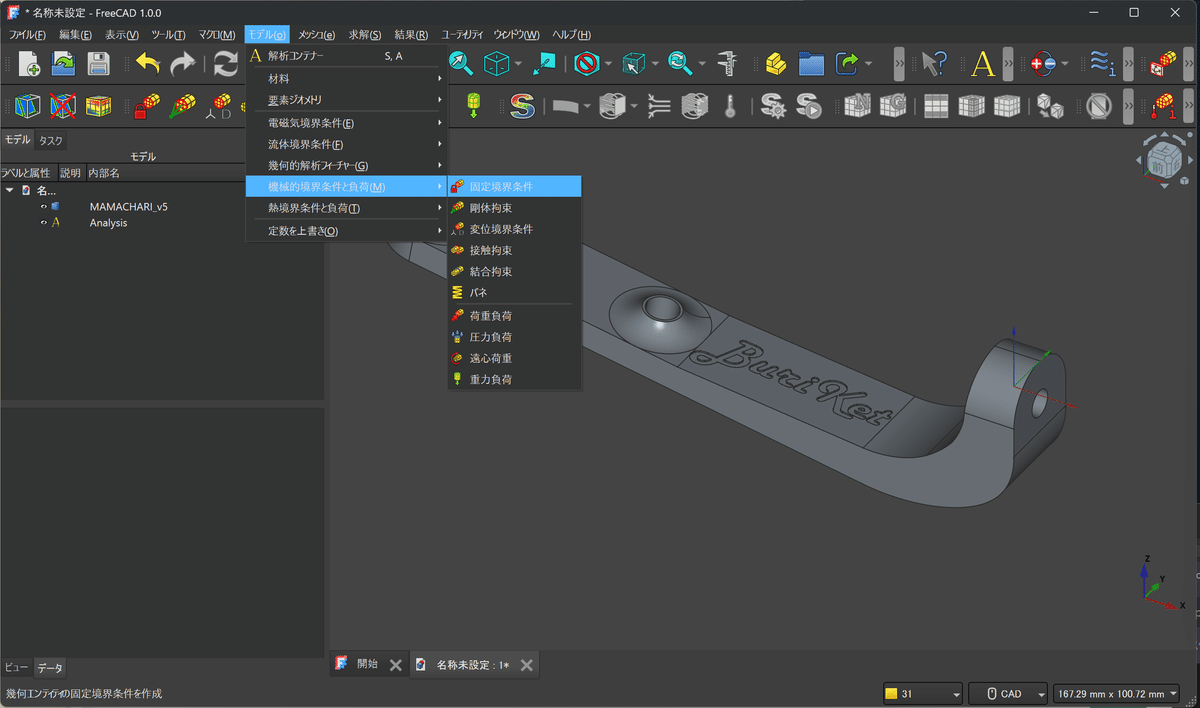Image resolution: width=1200 pixels, height=708 pixels.
Task: Select 接触拘束 in the submenu
Action: click(x=514, y=250)
